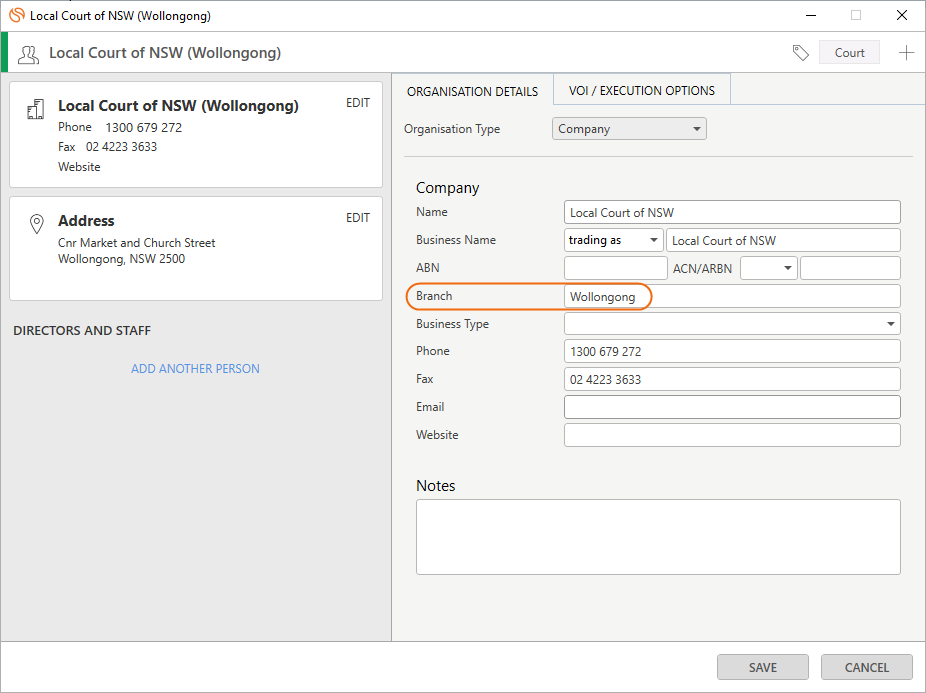Image resolution: width=926 pixels, height=693 pixels.
Task: Click the location pin icon in Address card
Action: 37,223
